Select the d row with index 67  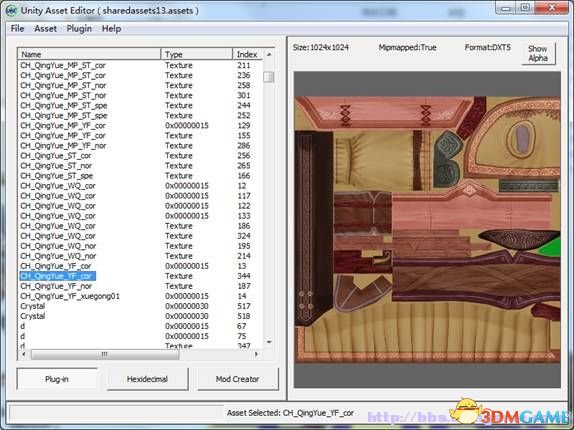pyautogui.click(x=140, y=326)
